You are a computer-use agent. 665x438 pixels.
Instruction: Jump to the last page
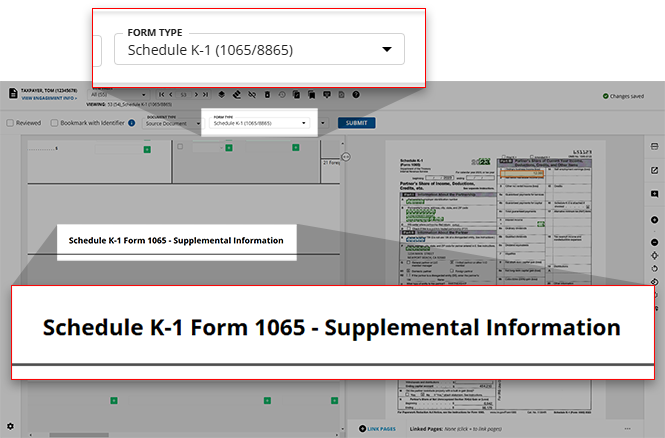pyautogui.click(x=205, y=95)
